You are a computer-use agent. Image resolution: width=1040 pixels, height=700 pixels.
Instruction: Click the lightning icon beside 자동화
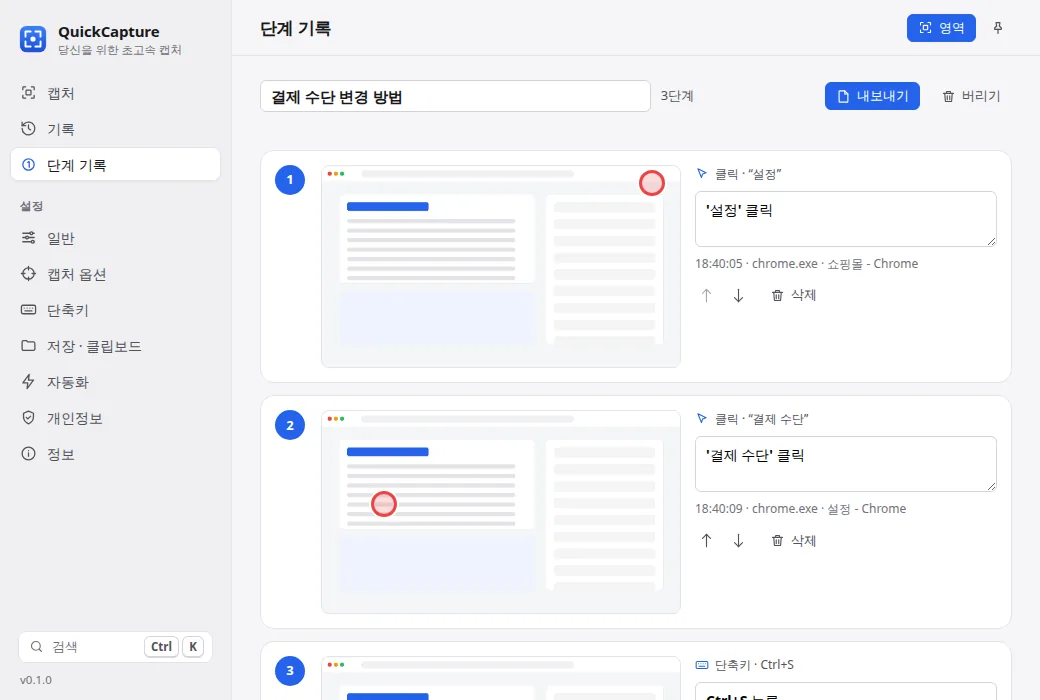coord(29,382)
